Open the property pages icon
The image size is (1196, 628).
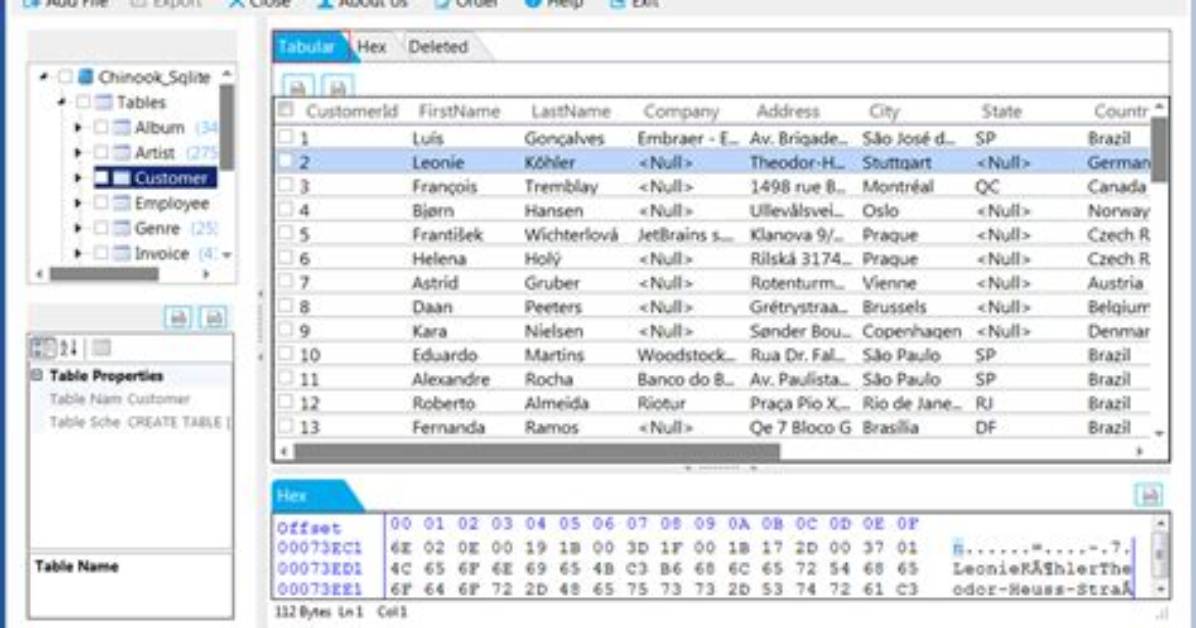click(x=101, y=349)
